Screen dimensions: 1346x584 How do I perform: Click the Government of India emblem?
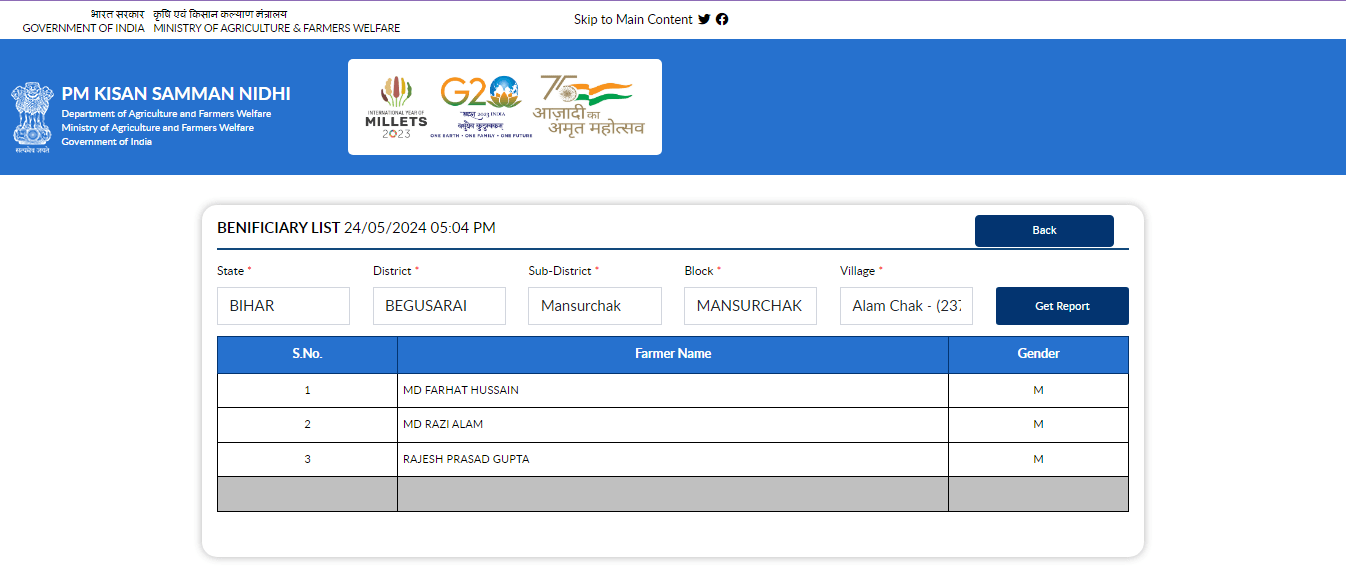point(32,116)
